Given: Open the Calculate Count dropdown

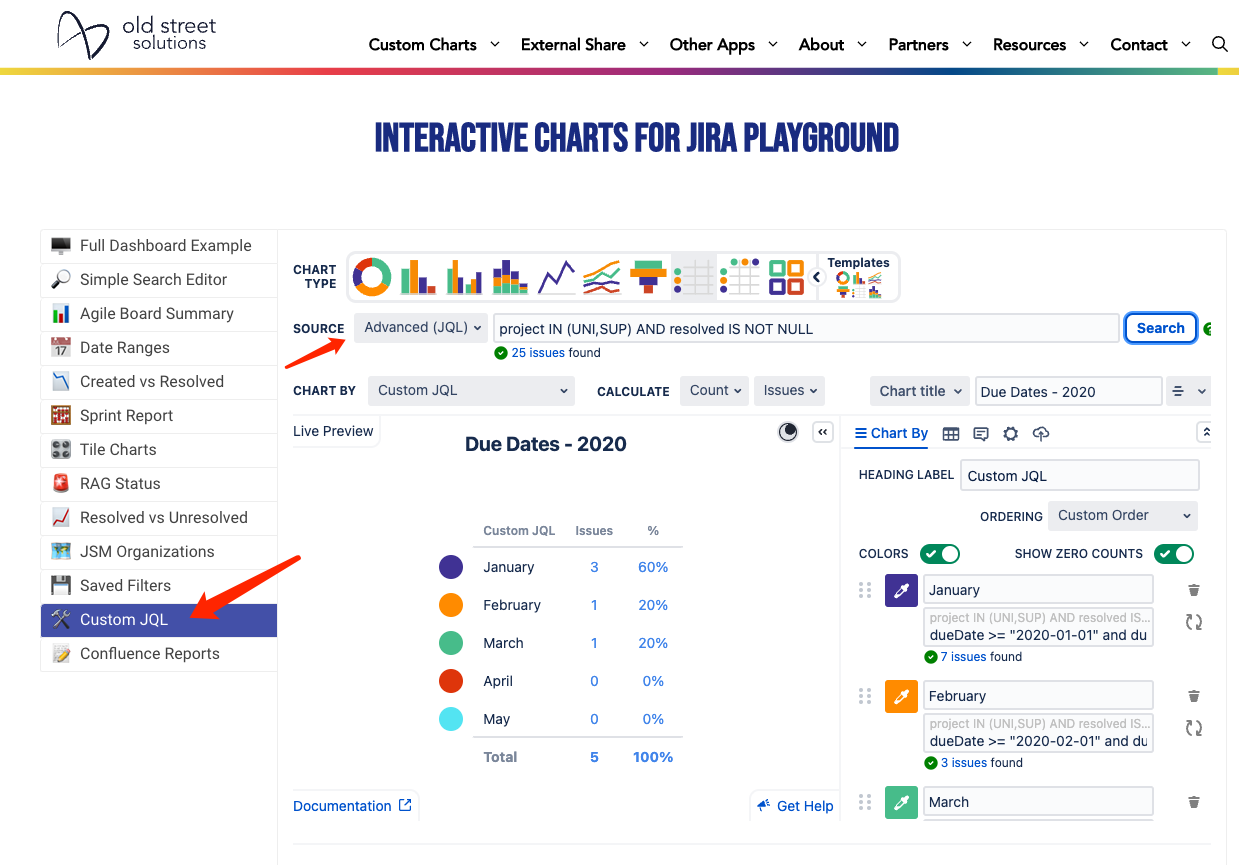Looking at the screenshot, I should point(715,391).
